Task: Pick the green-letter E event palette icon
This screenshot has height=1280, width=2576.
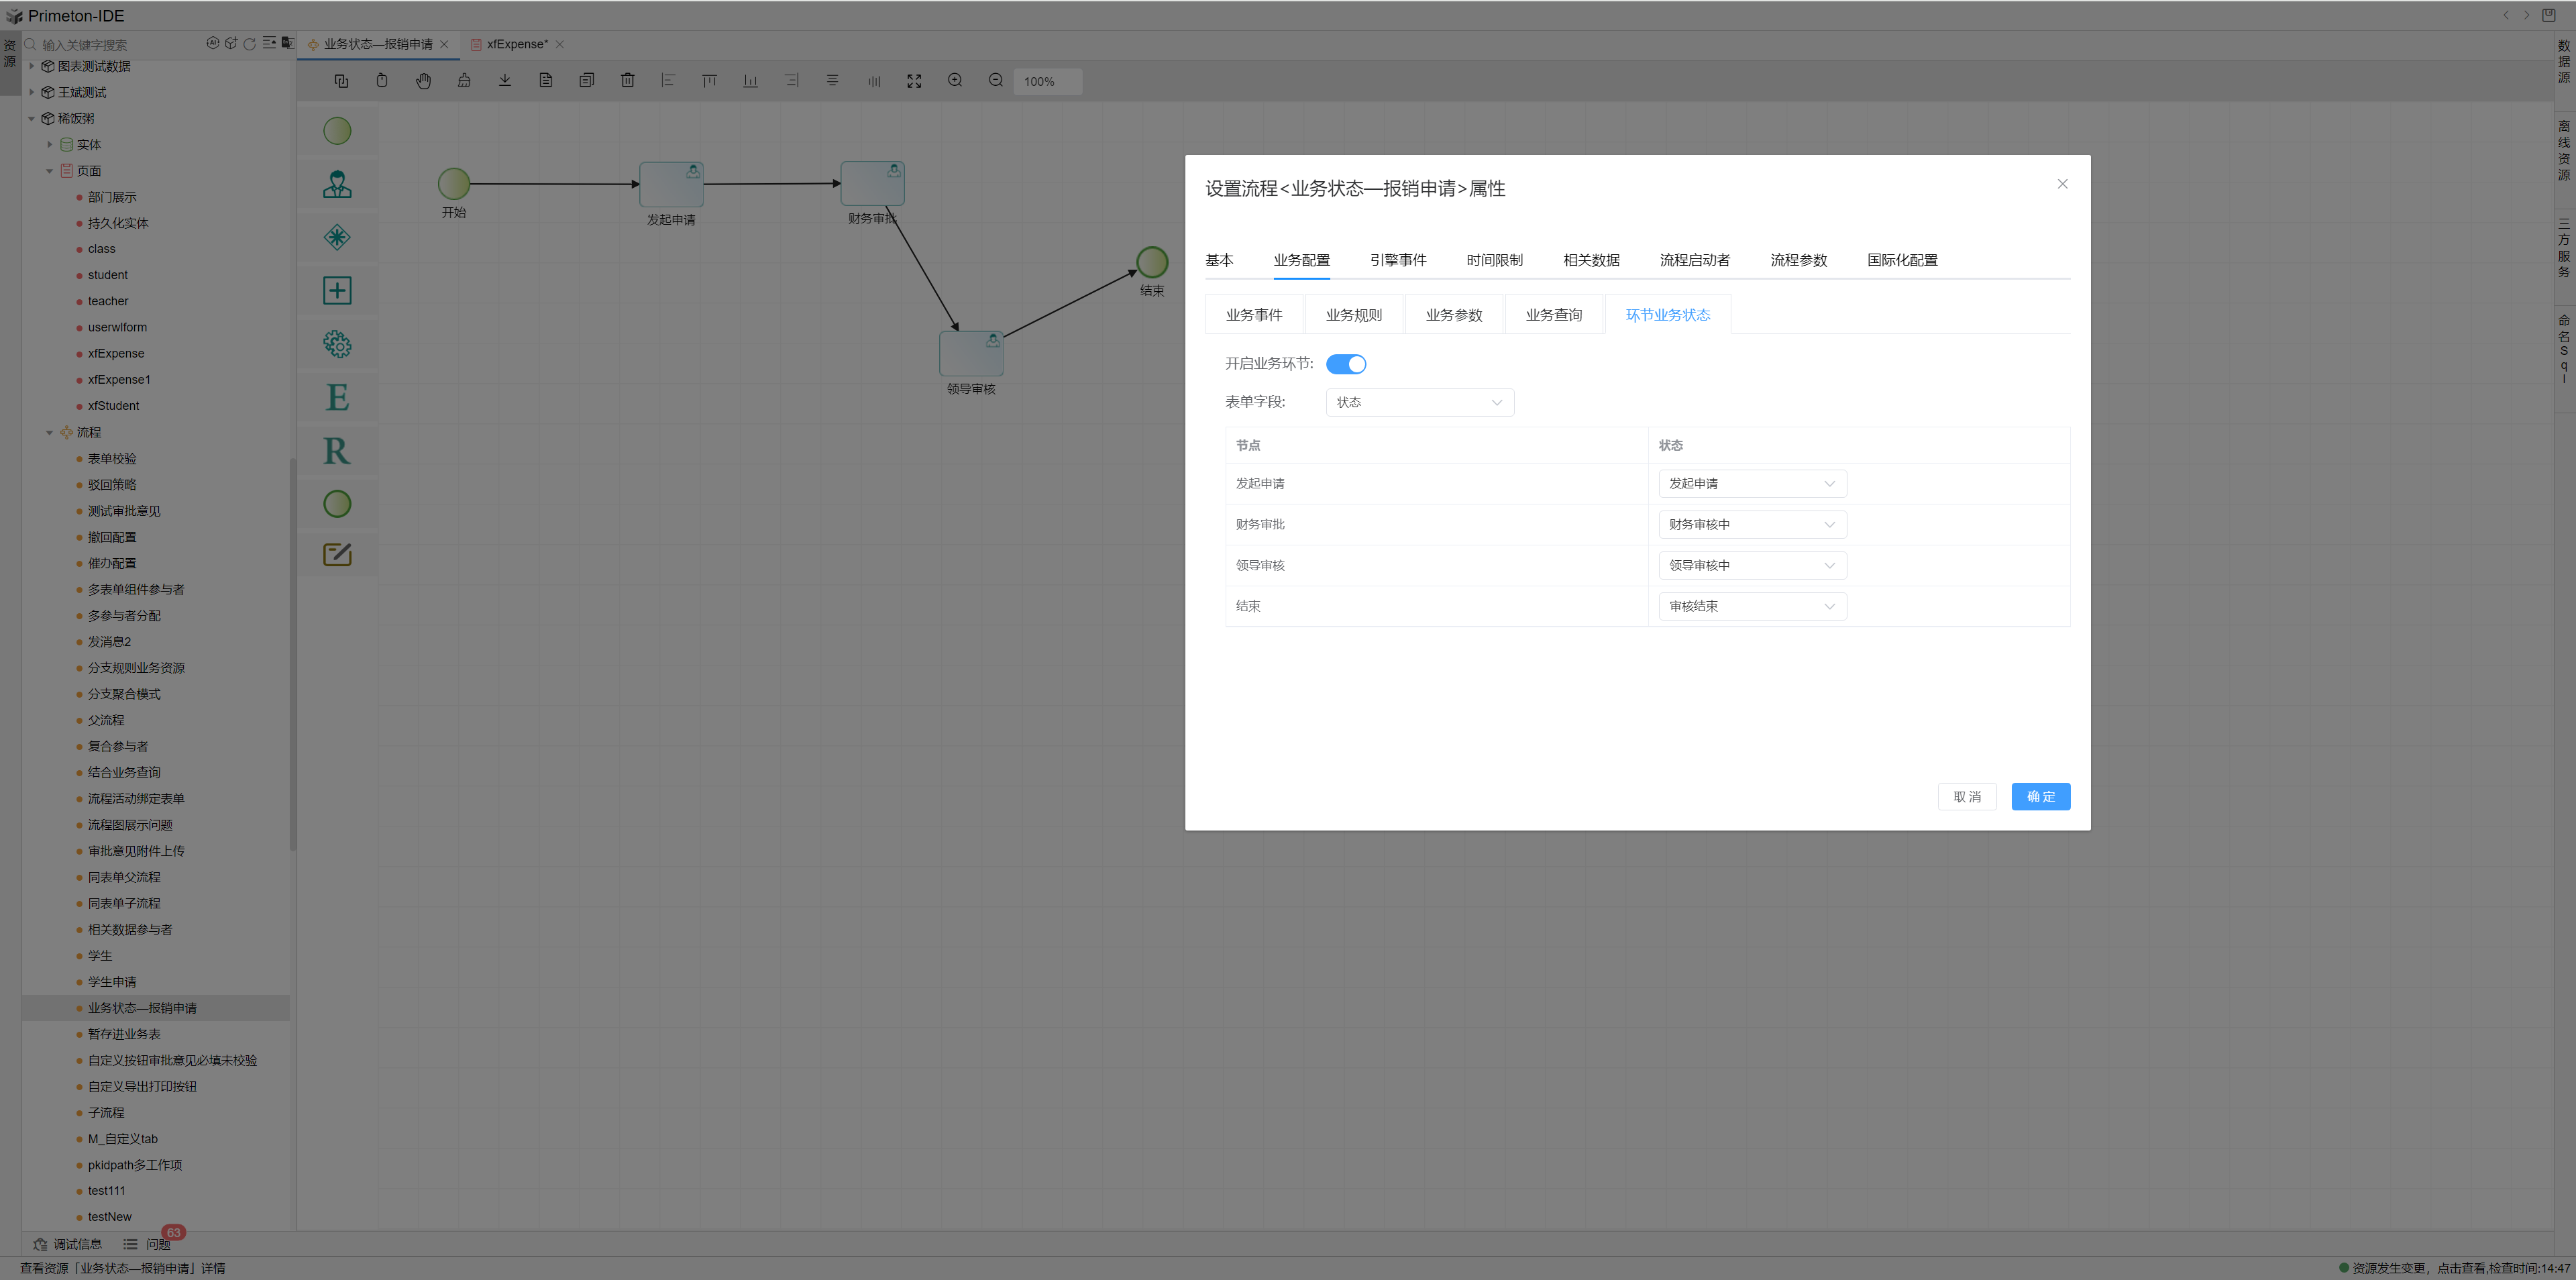Action: (x=337, y=398)
